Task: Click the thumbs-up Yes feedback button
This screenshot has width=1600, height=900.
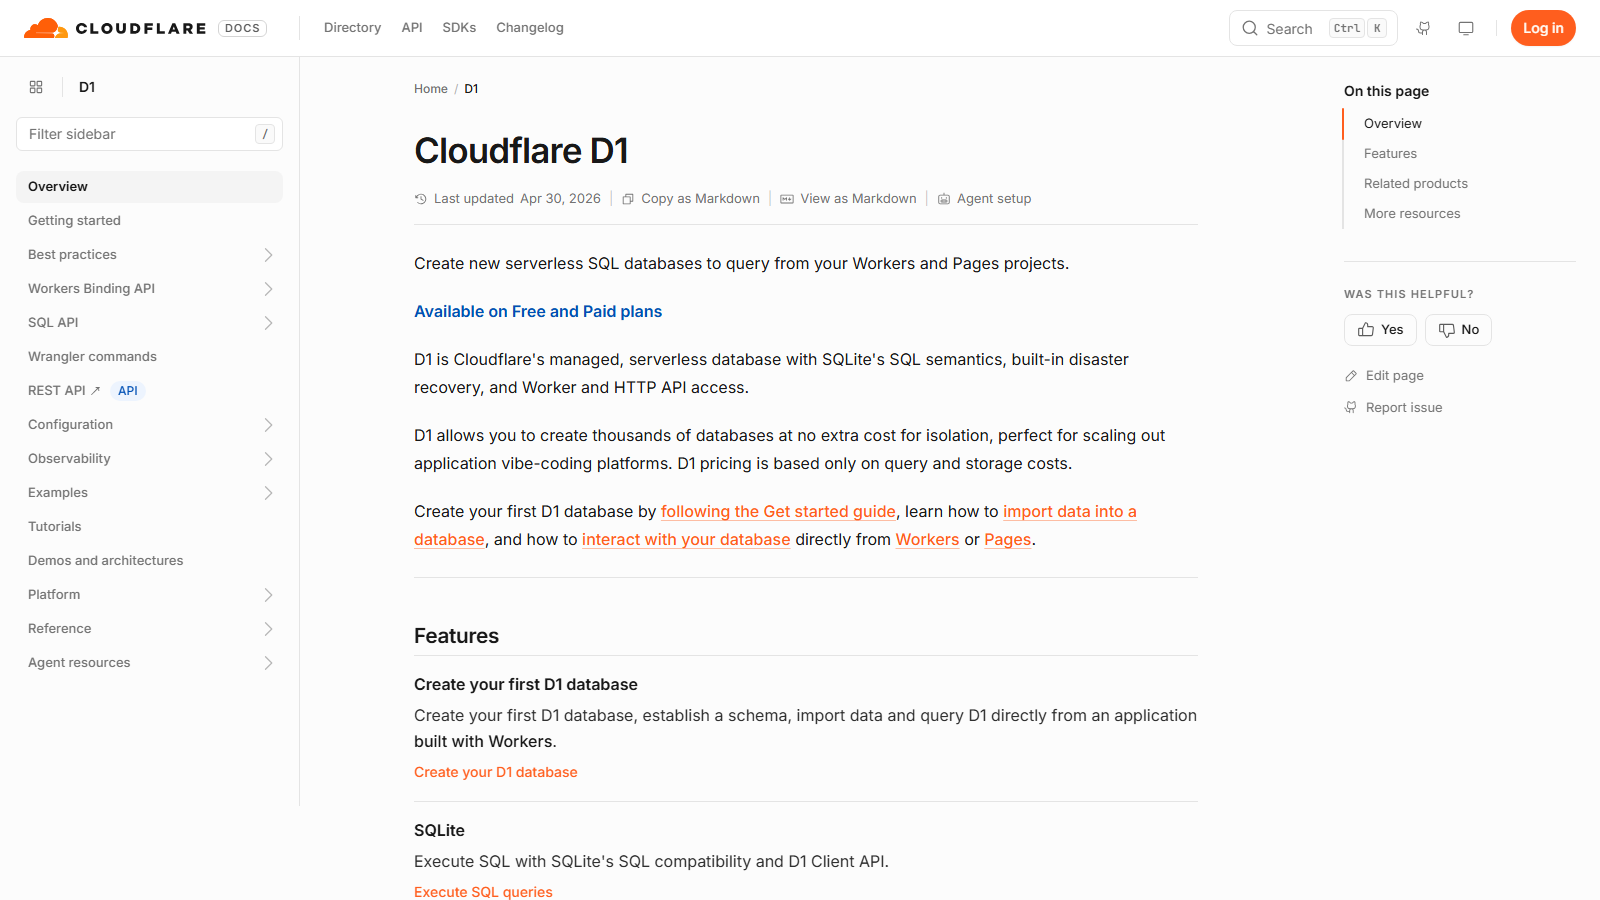Action: point(1380,330)
